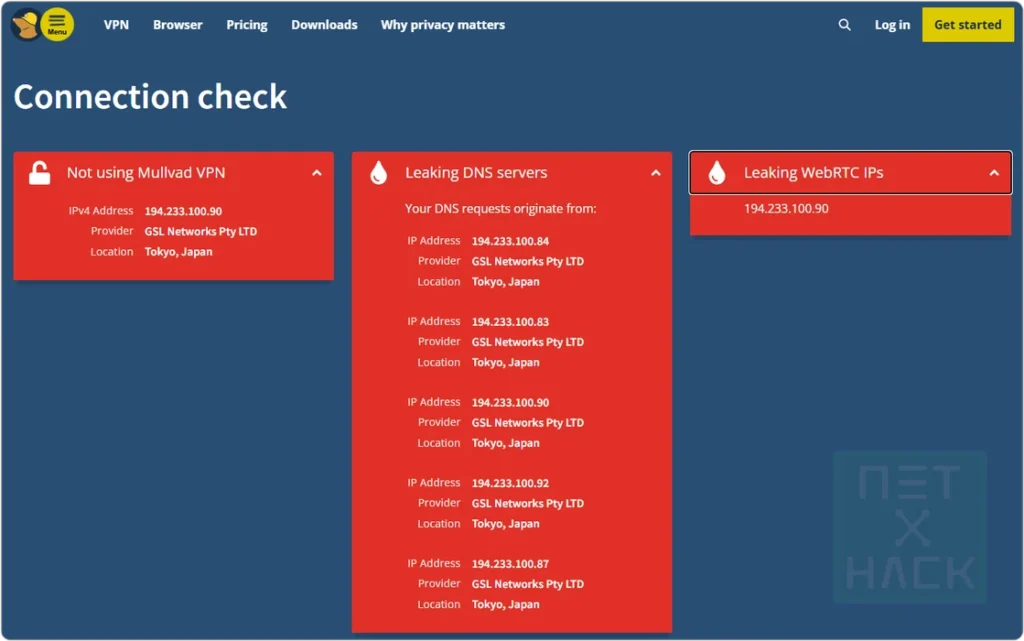Click the Mullvad mole logo

point(24,24)
